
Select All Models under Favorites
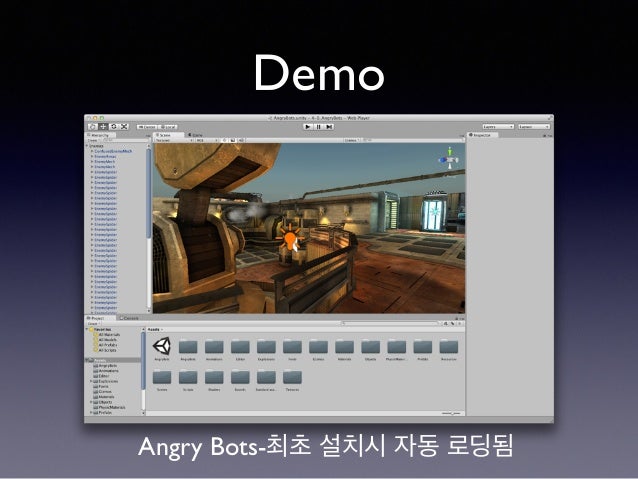pyautogui.click(x=105, y=340)
